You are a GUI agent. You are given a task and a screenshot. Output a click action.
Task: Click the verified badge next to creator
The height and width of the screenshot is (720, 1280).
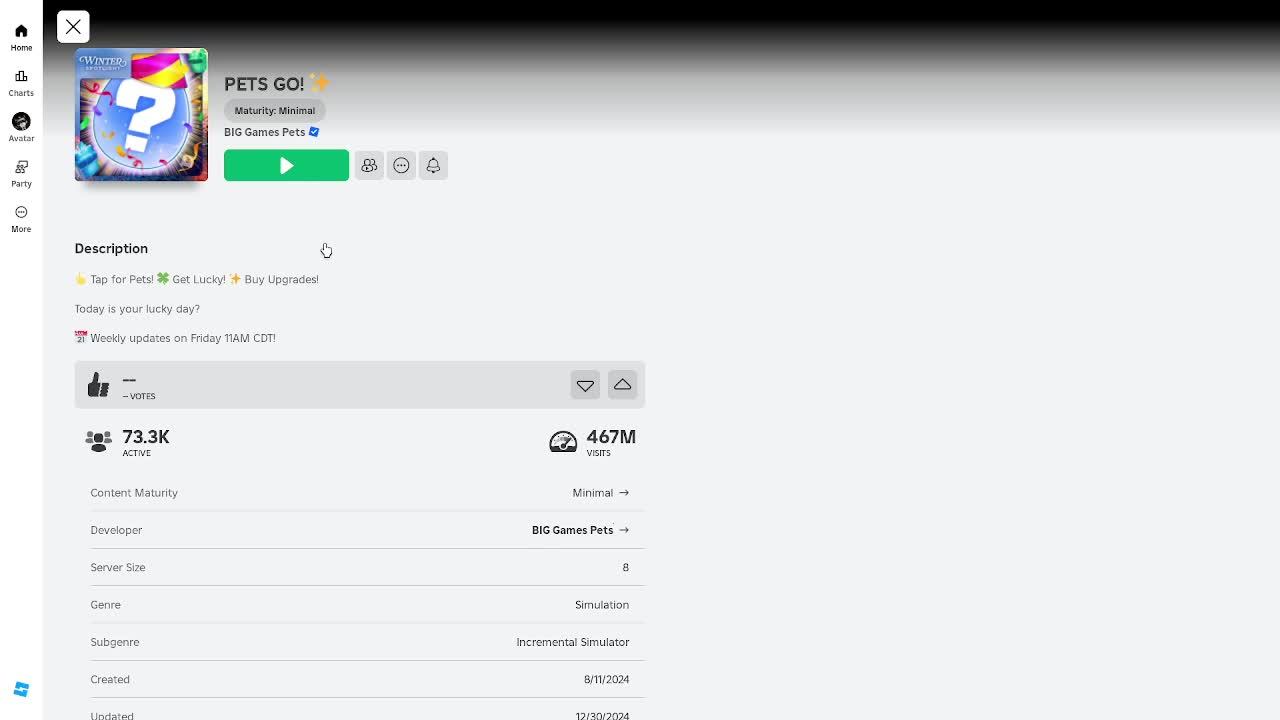(x=314, y=132)
